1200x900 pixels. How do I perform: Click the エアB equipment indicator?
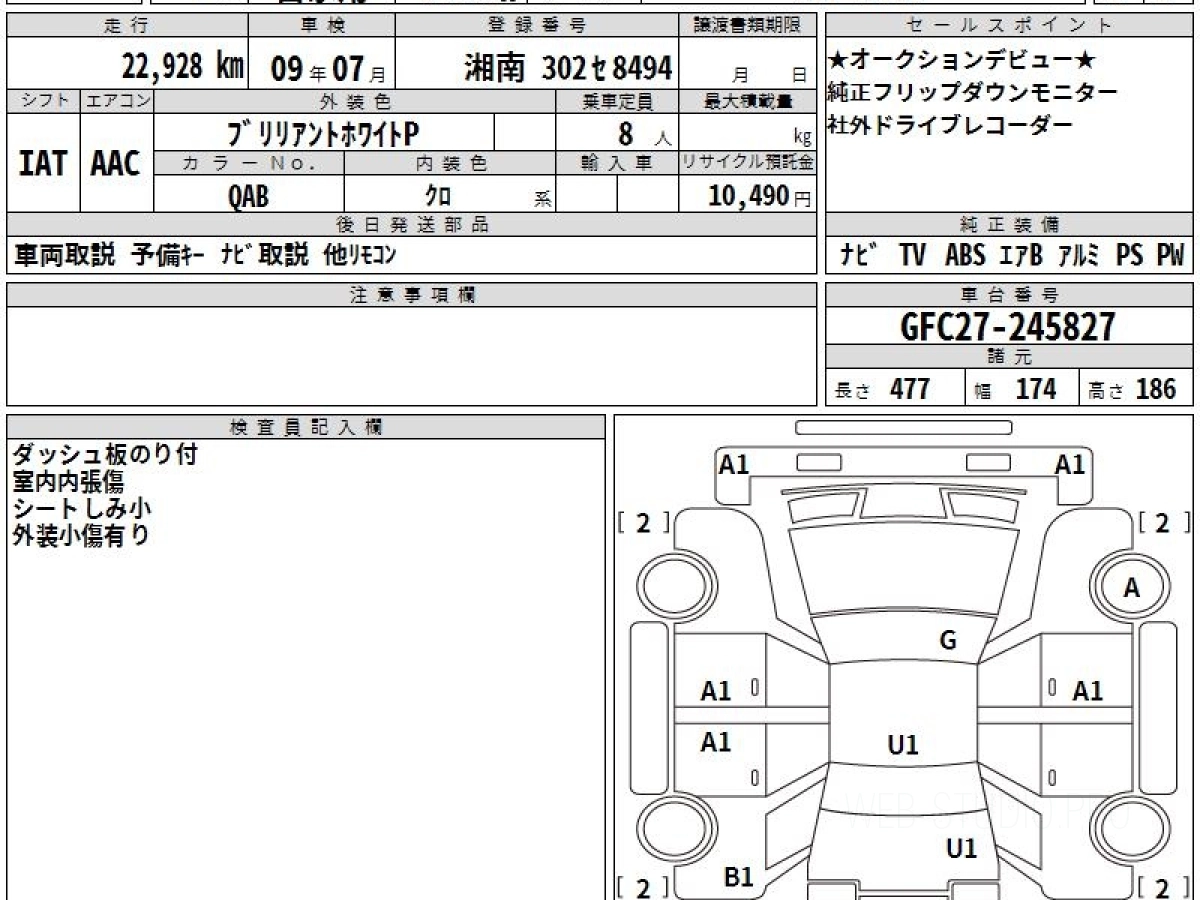[x=1021, y=255]
